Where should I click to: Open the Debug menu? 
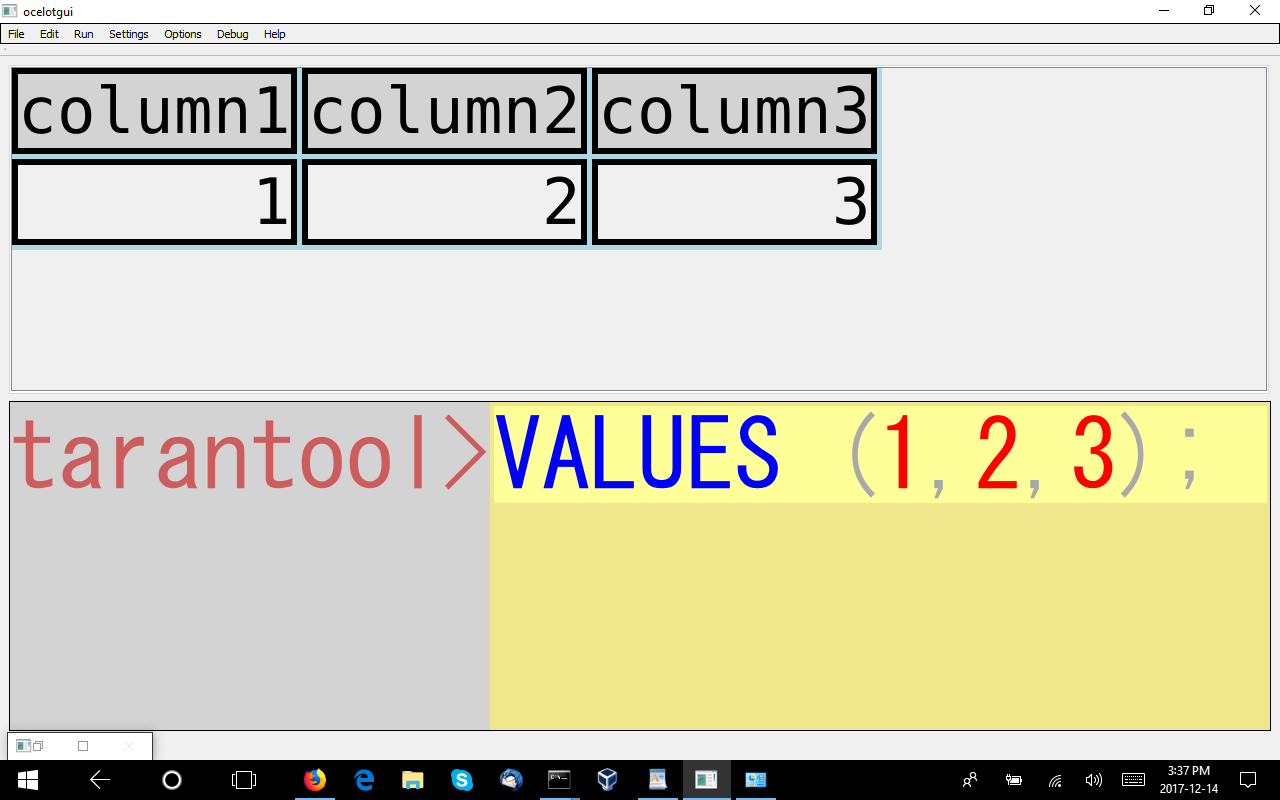coord(233,34)
